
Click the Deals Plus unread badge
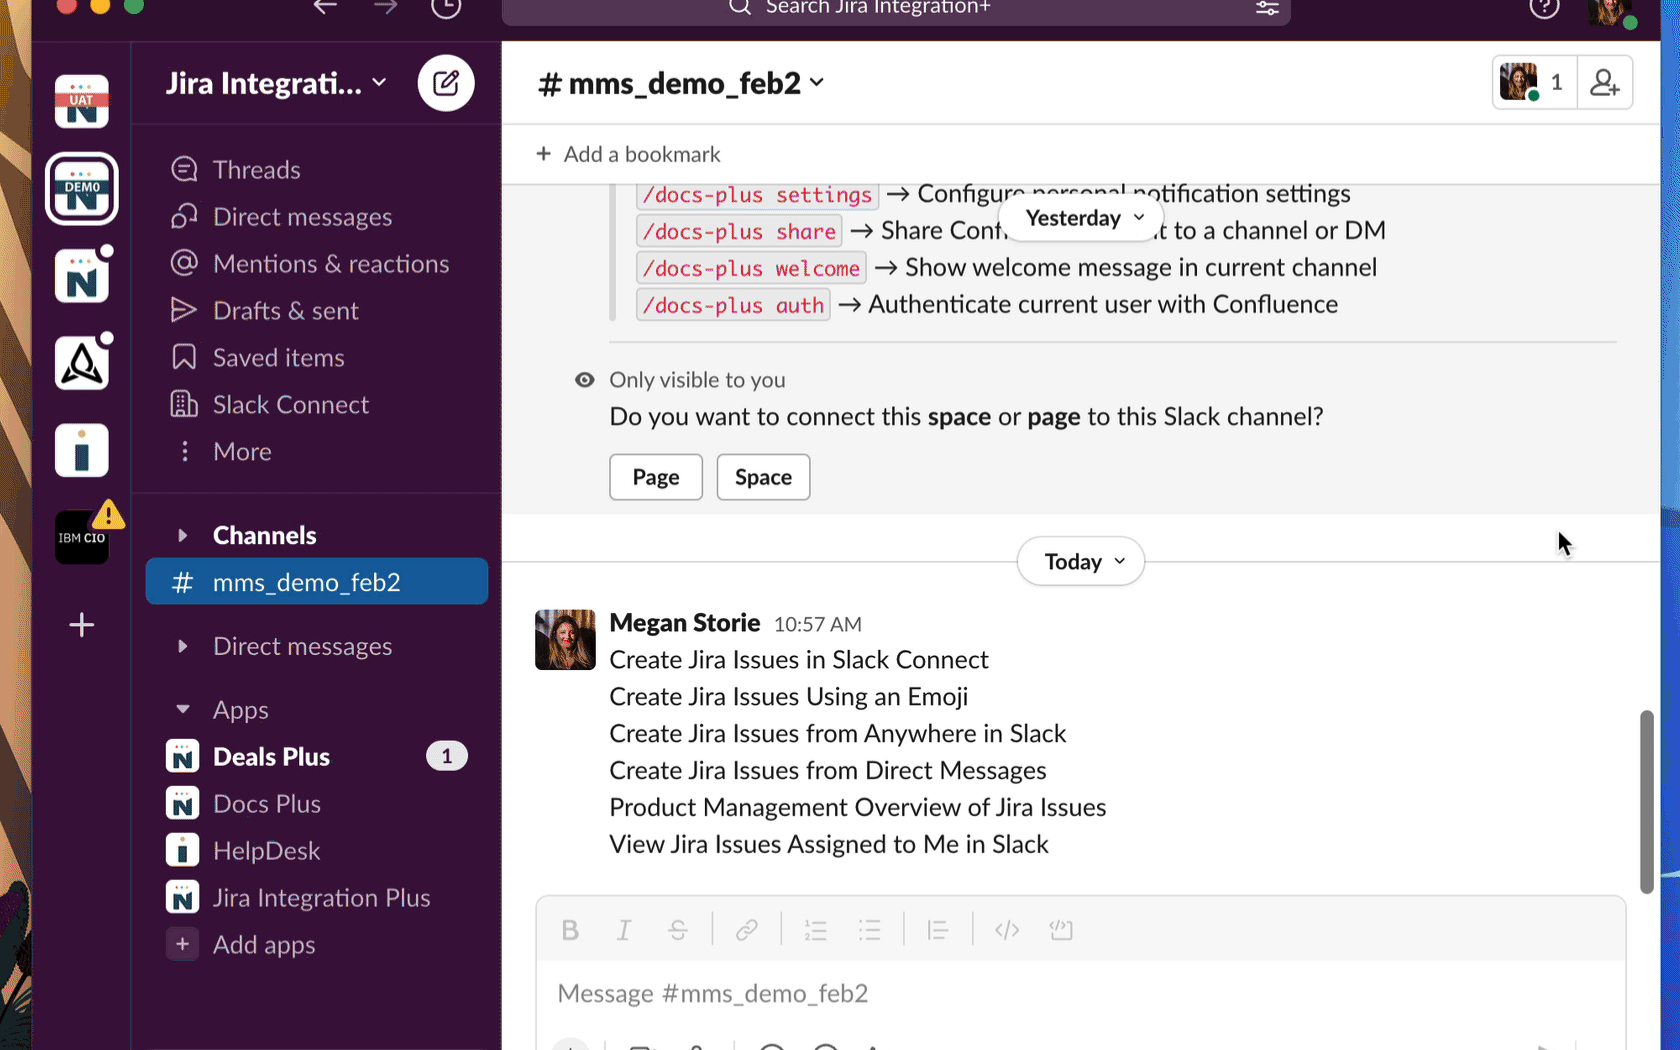pyautogui.click(x=447, y=757)
